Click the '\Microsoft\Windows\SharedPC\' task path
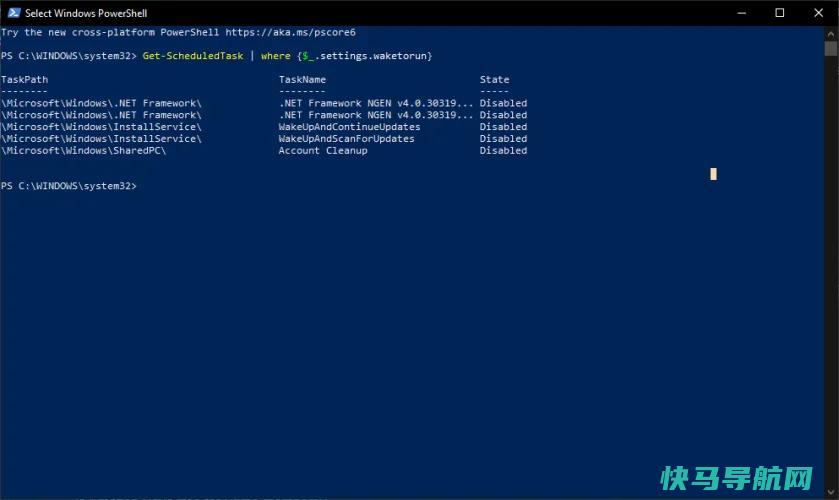This screenshot has width=839, height=500. click(x=83, y=150)
